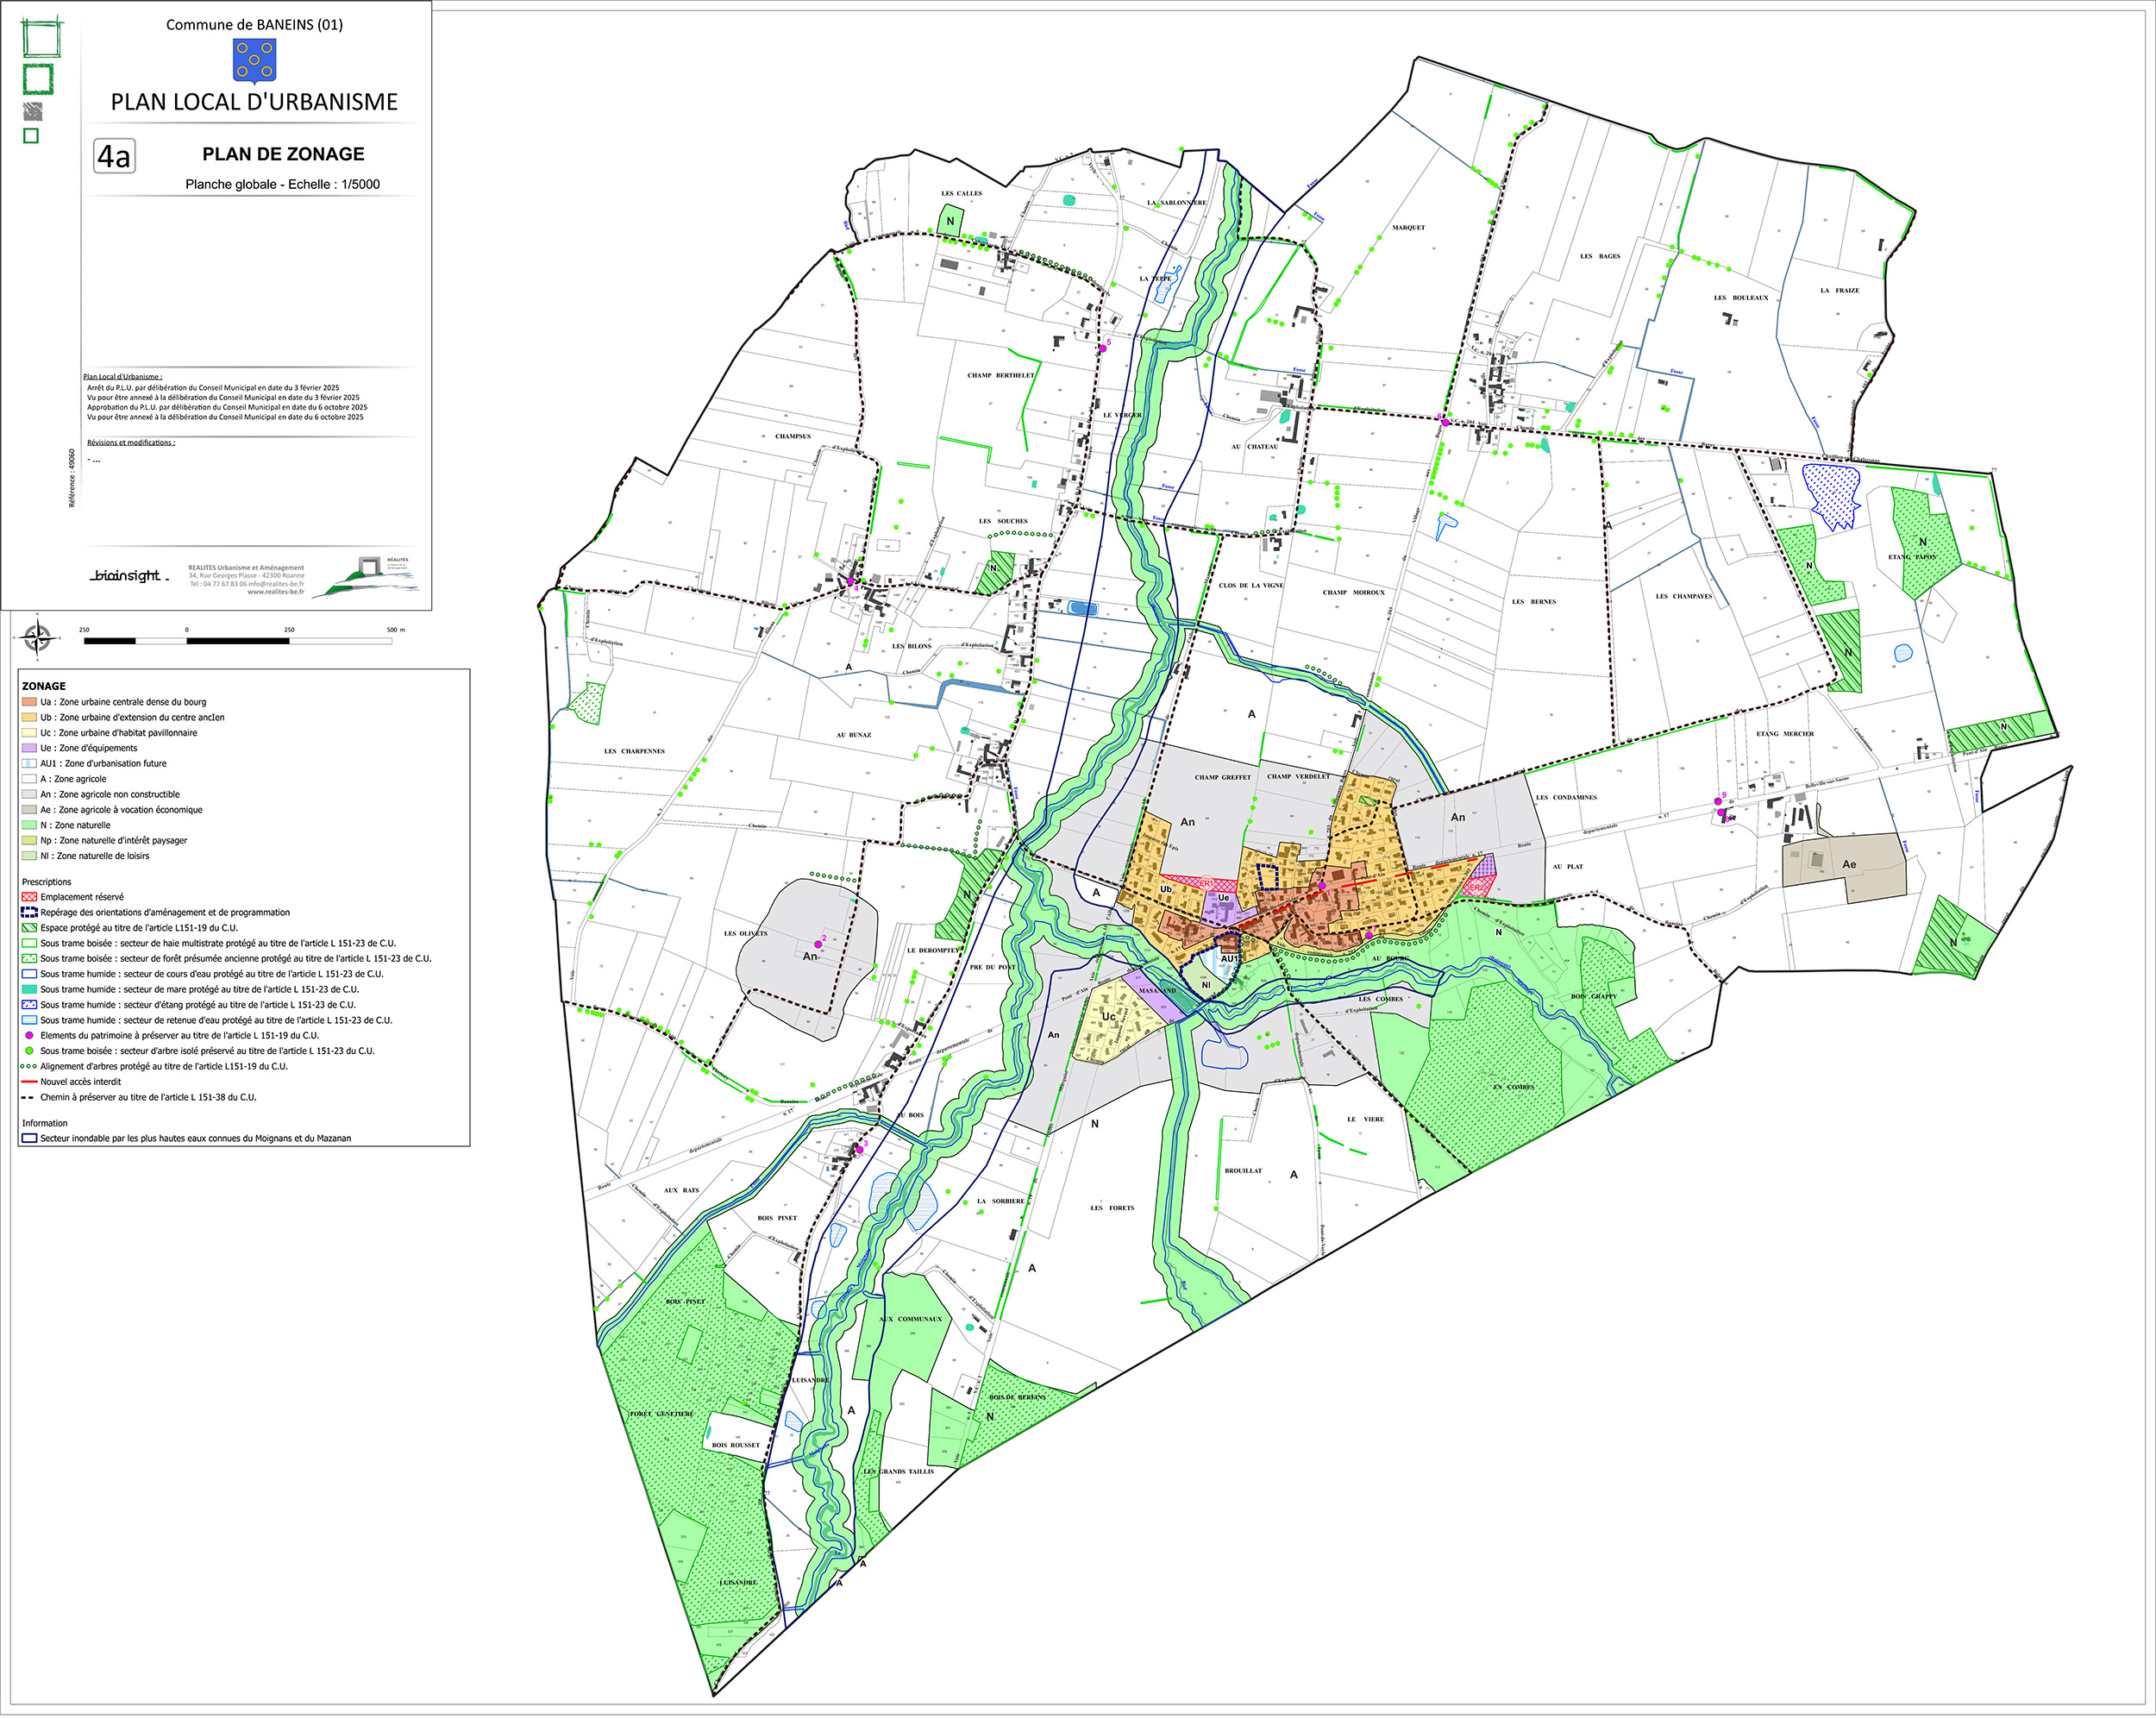2156x1719 pixels.
Task: Click the magenta heritage element legend dot
Action: 29,1036
